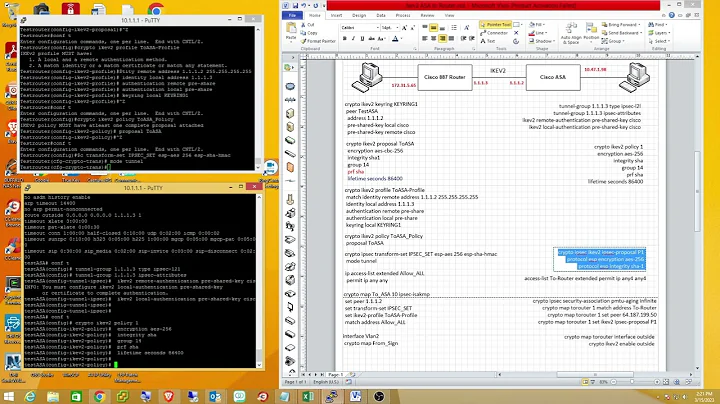This screenshot has width=720, height=404.
Task: Toggle highlighted align right paragraph button
Action: pyautogui.click(x=442, y=39)
